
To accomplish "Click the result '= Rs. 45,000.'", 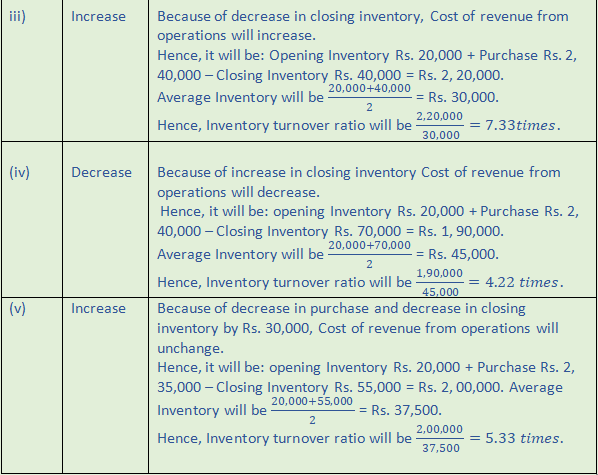I will [457, 254].
